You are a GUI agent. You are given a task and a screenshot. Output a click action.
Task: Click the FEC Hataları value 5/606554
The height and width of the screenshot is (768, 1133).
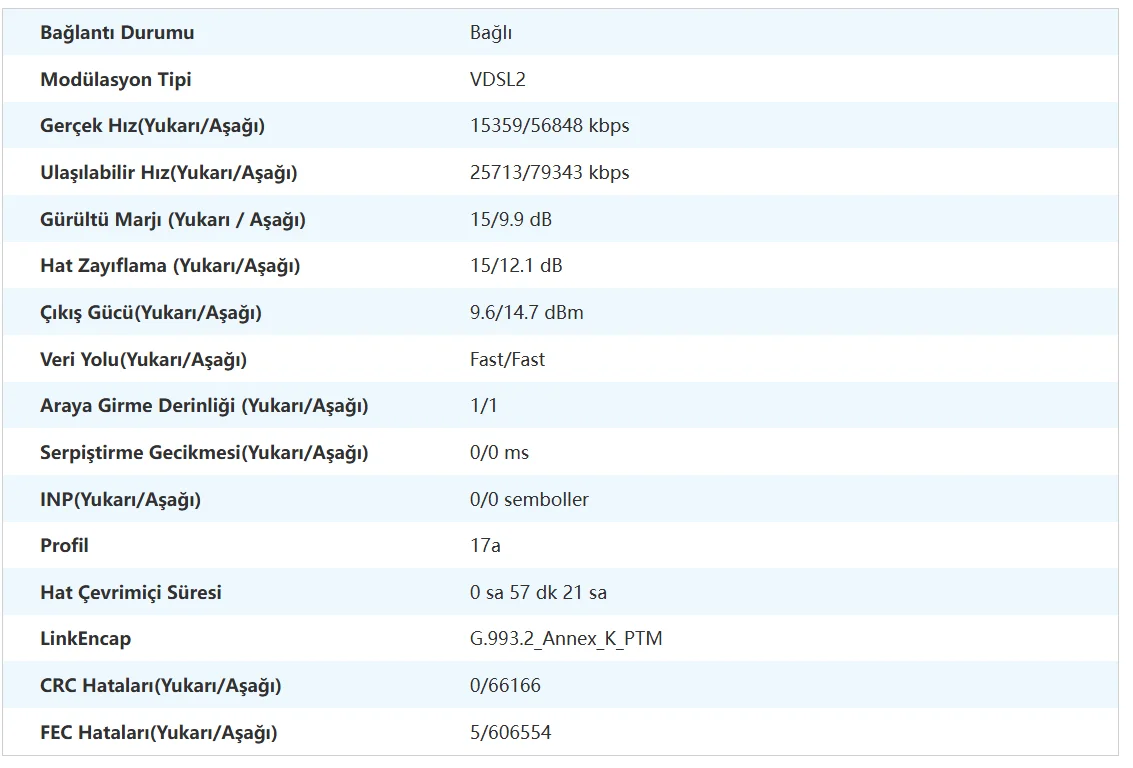pyautogui.click(x=510, y=733)
